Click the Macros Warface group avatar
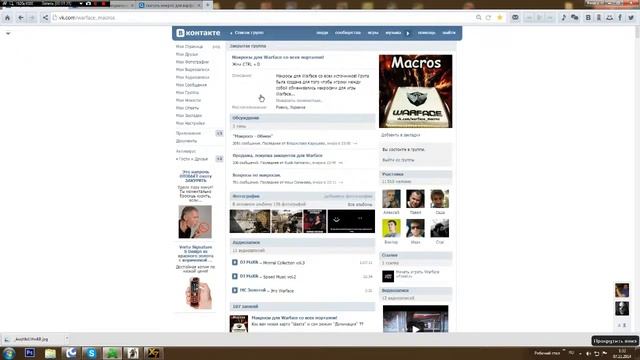 [416, 91]
